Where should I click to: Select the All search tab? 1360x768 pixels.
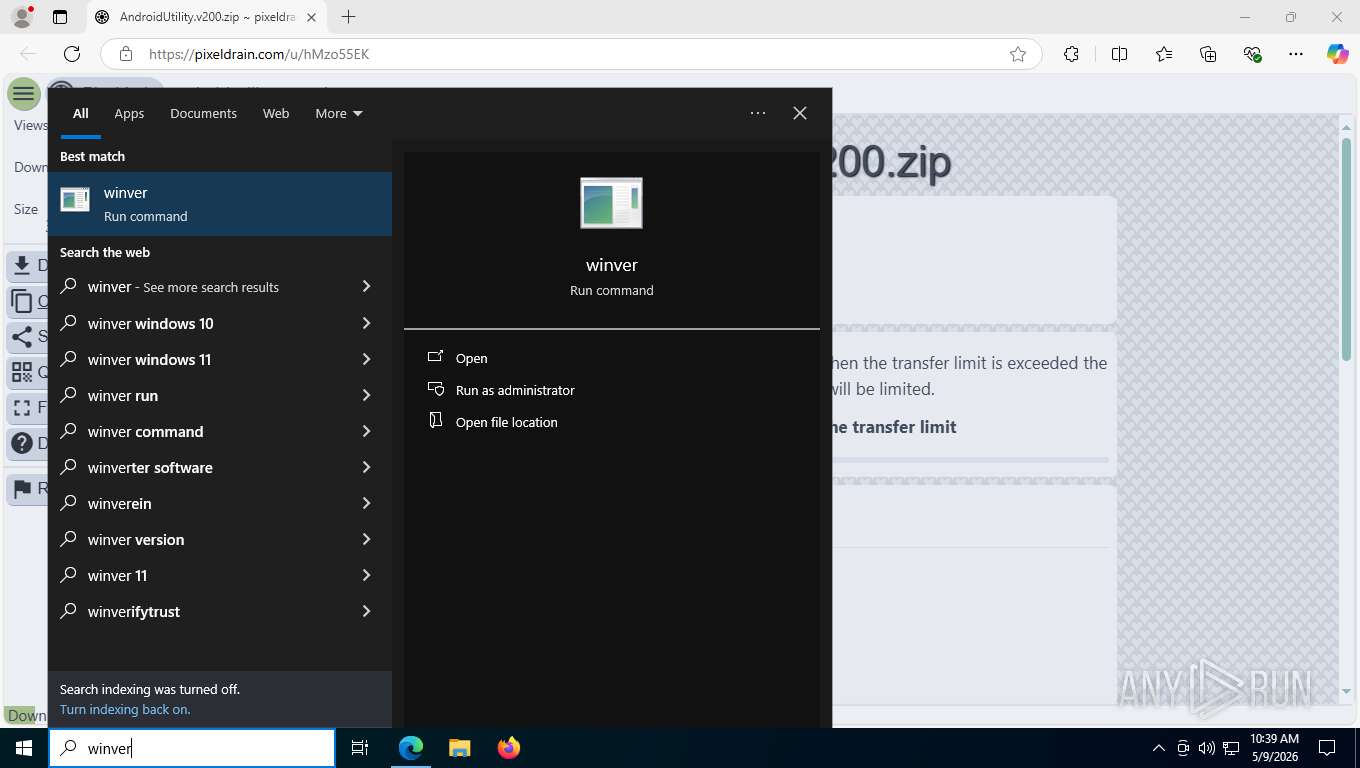[80, 113]
